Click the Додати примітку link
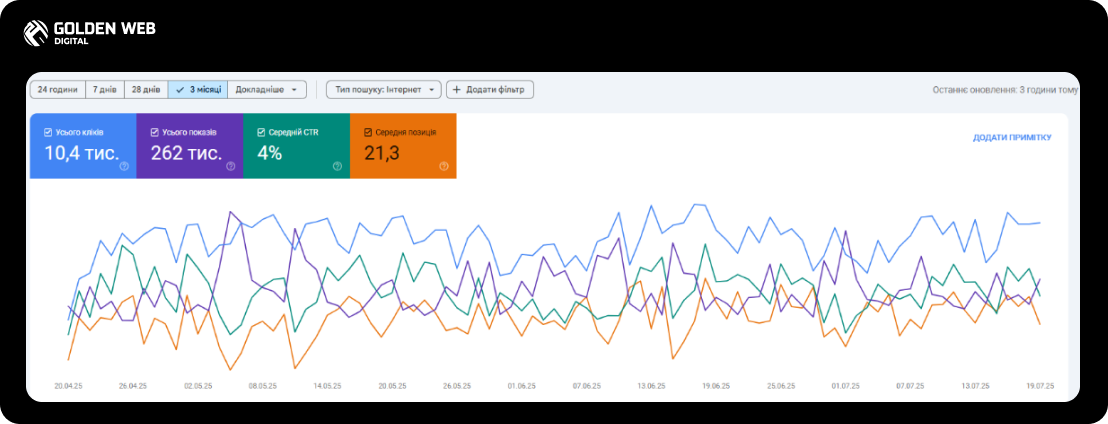The height and width of the screenshot is (424, 1108). 1012,137
